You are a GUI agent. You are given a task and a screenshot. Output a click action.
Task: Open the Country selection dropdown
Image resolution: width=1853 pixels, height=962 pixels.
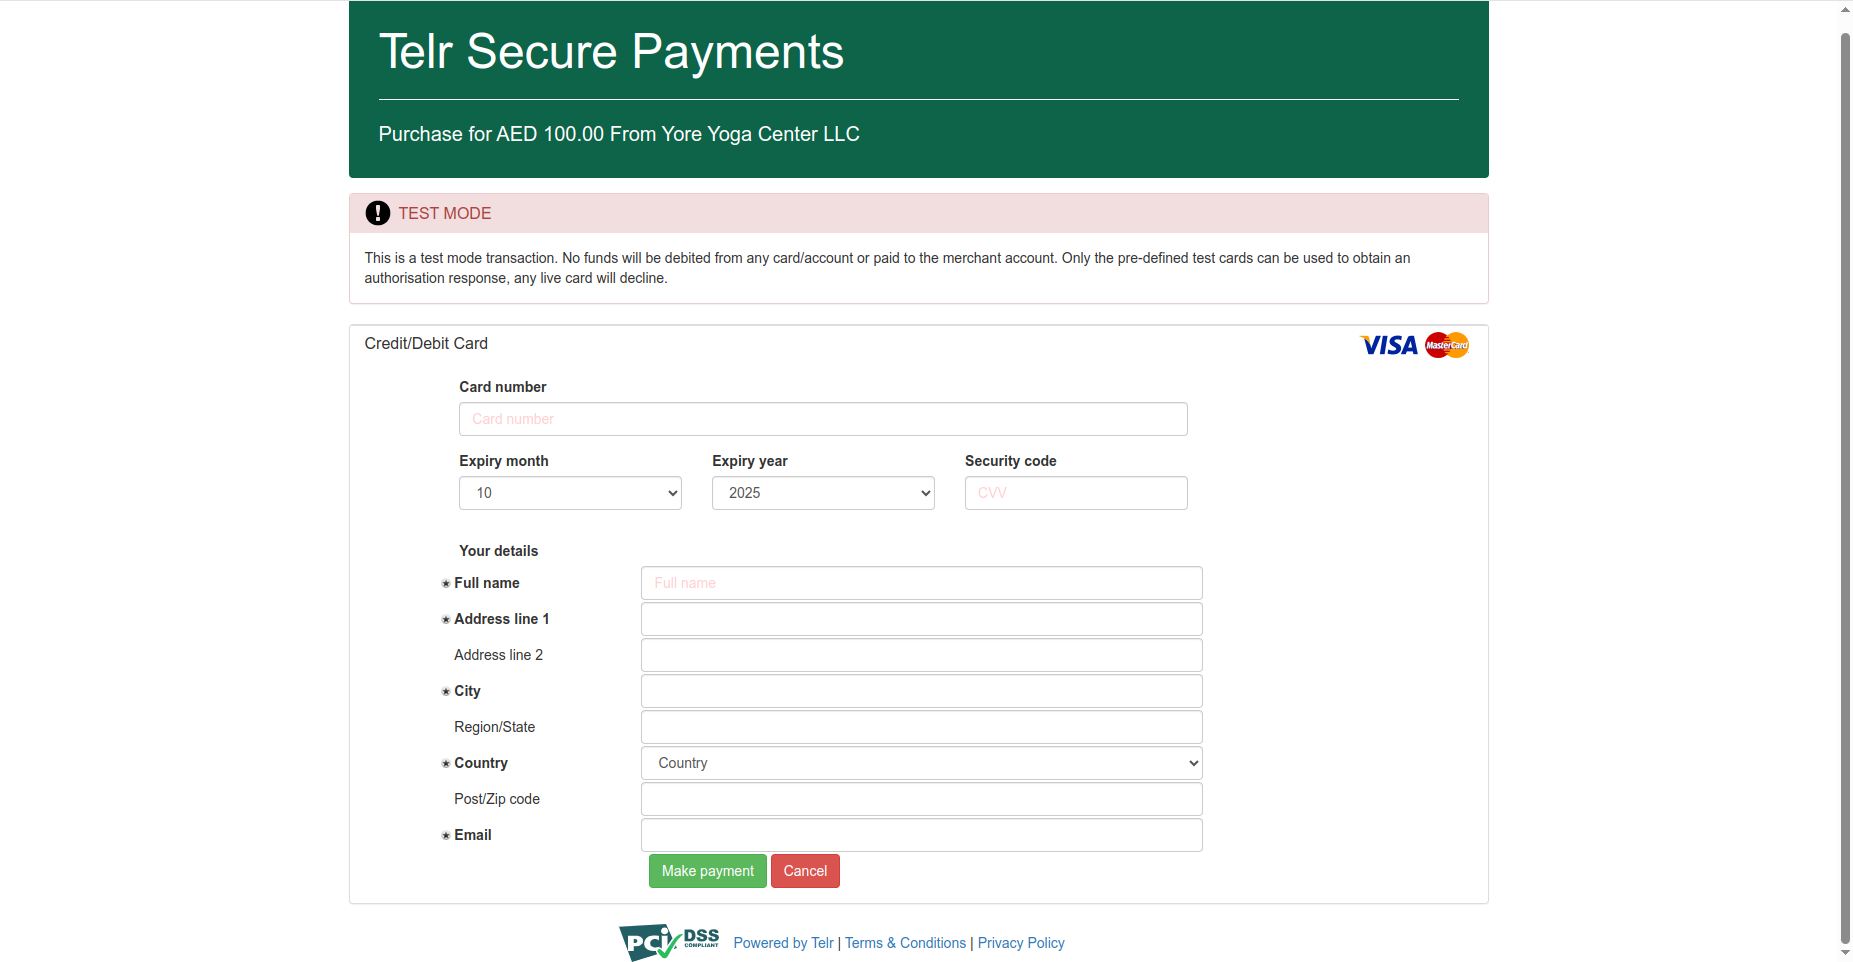tap(920, 762)
